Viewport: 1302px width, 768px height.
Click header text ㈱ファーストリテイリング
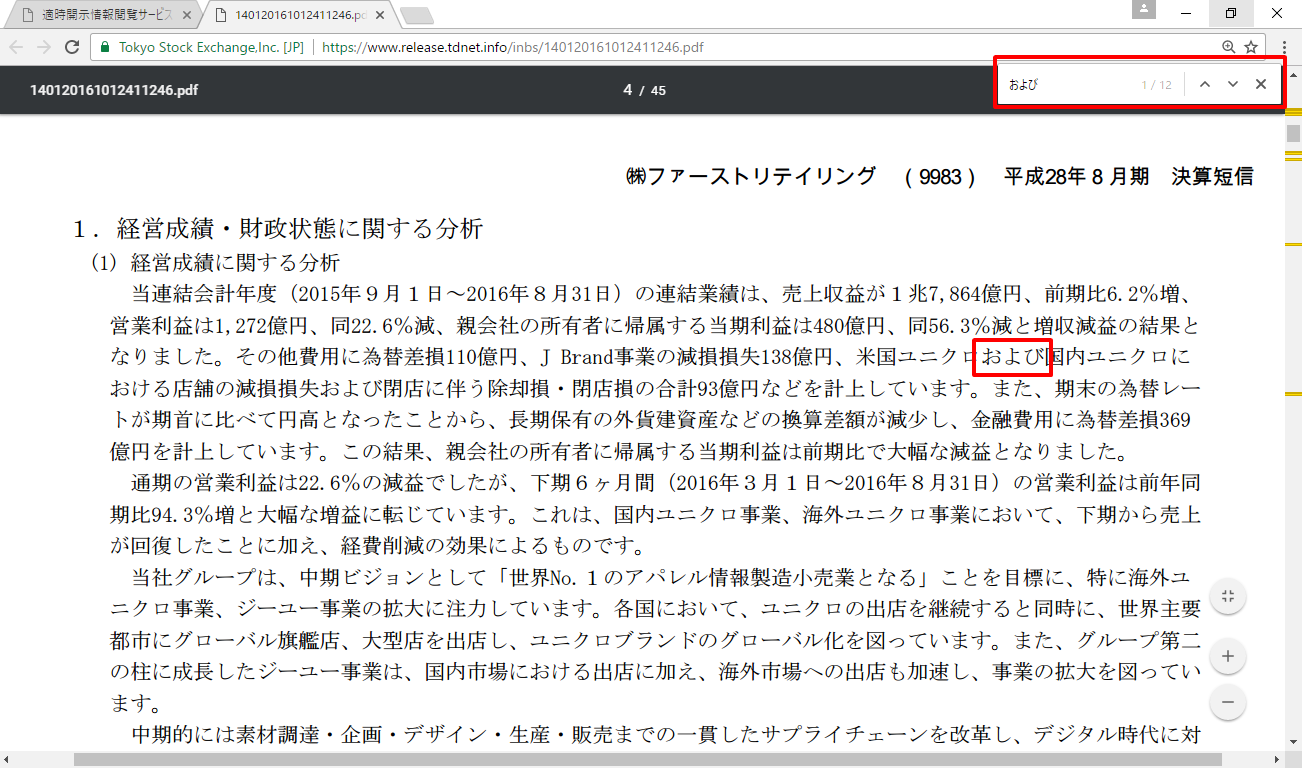point(751,177)
